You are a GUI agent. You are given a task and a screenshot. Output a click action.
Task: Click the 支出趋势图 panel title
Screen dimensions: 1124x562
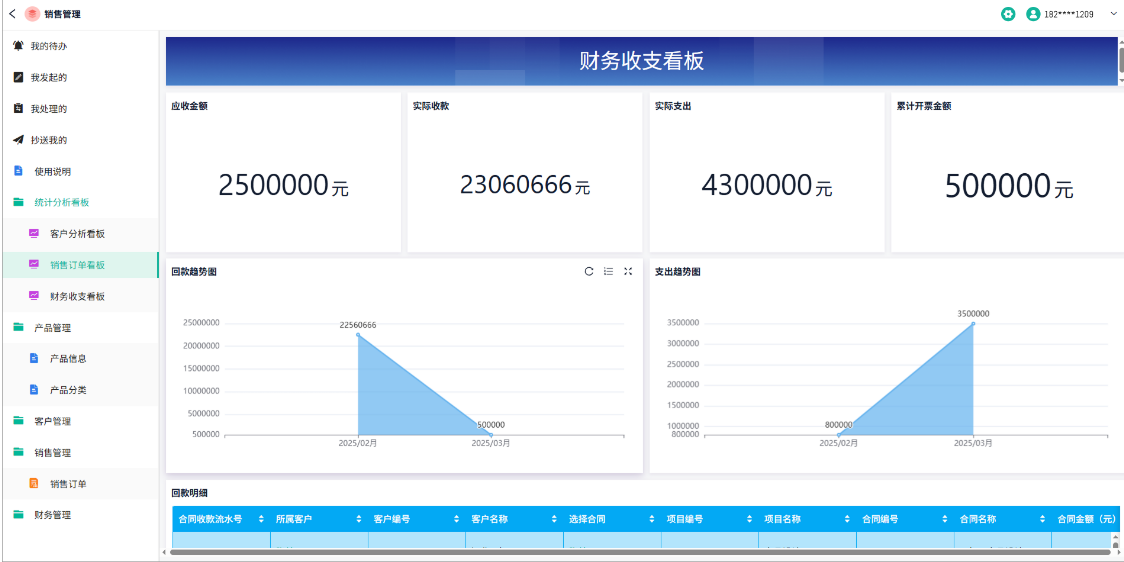pyautogui.click(x=677, y=272)
